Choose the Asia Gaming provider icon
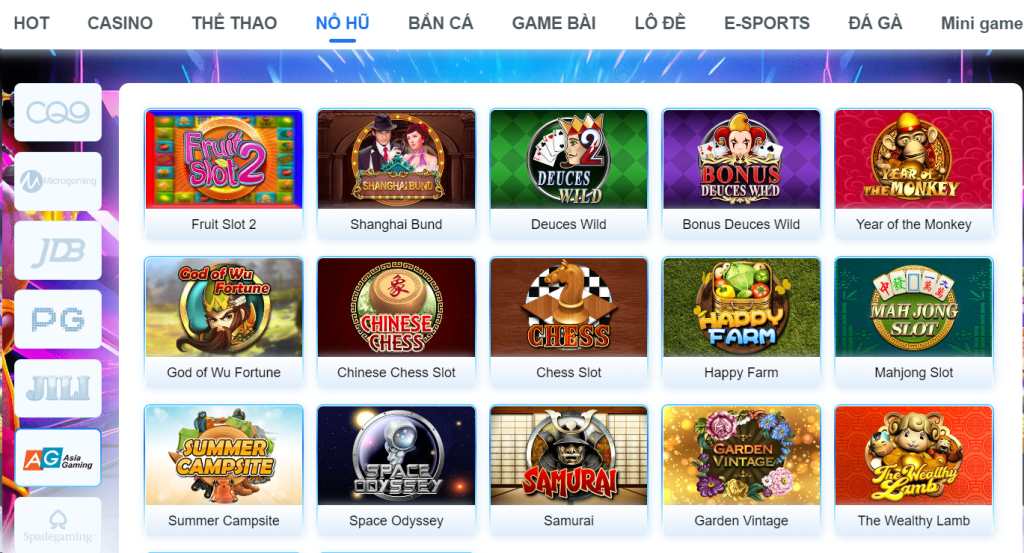Viewport: 1024px width, 553px height. point(58,458)
